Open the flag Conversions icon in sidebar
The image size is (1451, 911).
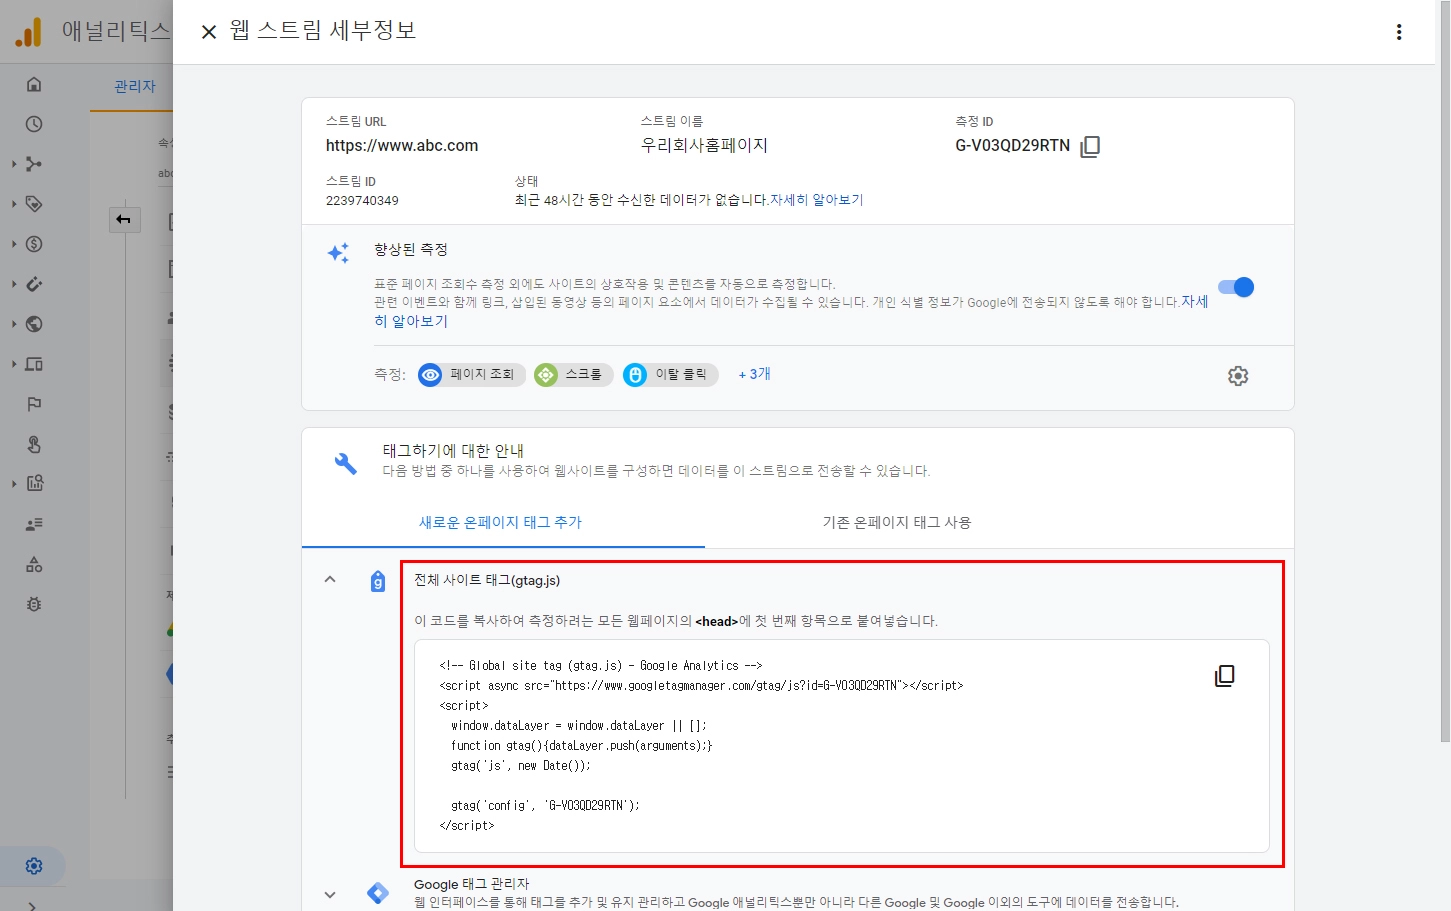[34, 404]
